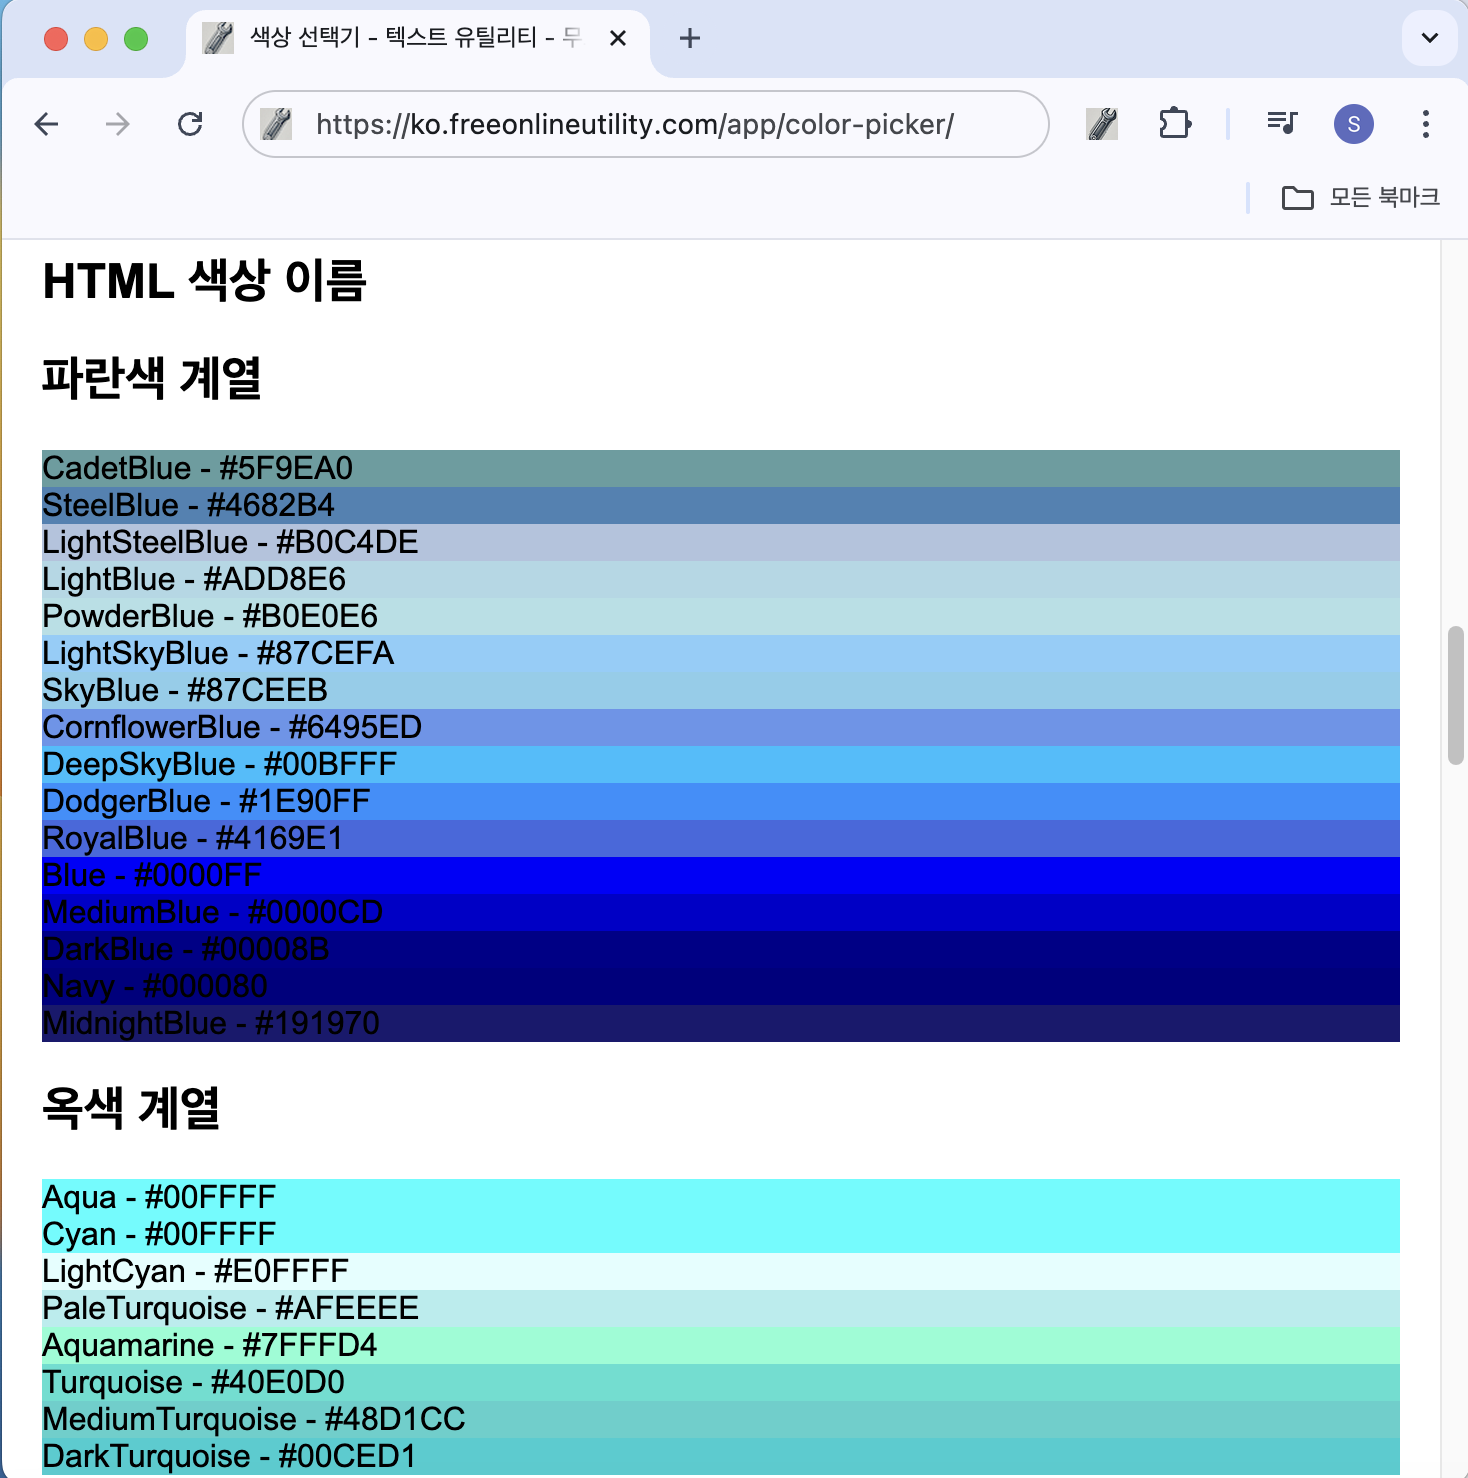
Task: Select the LightCyan #E0FFFF row
Action: click(x=721, y=1271)
